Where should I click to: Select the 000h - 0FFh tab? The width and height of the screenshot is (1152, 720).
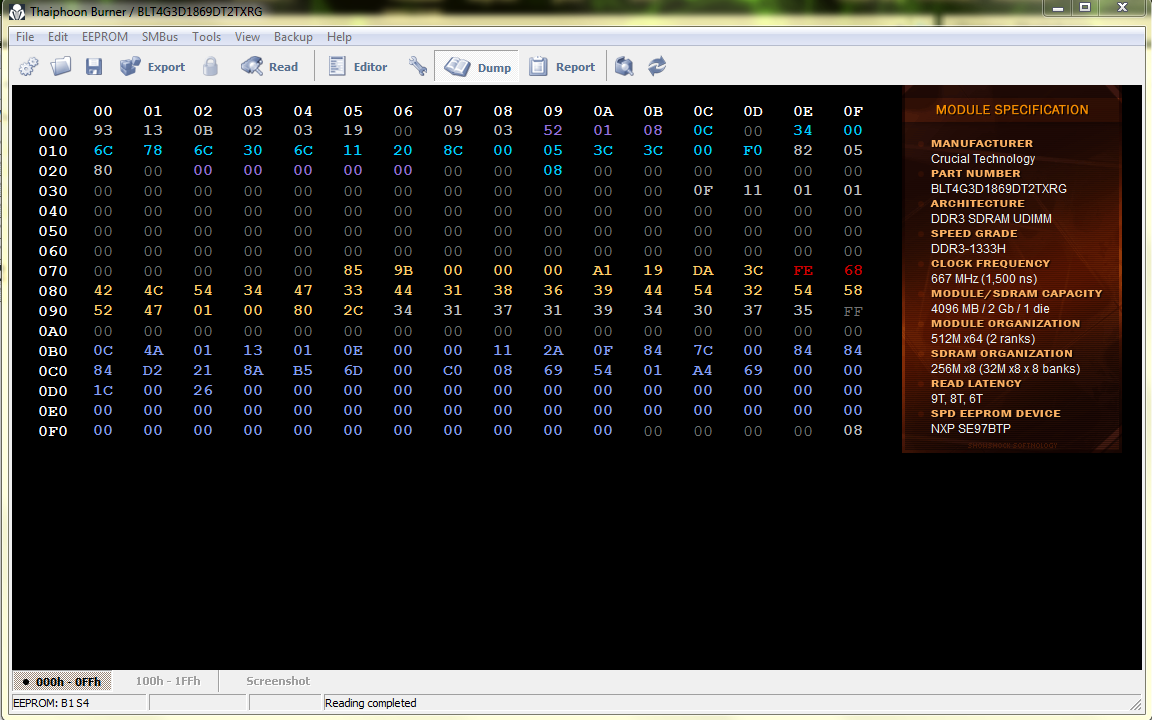pos(62,682)
